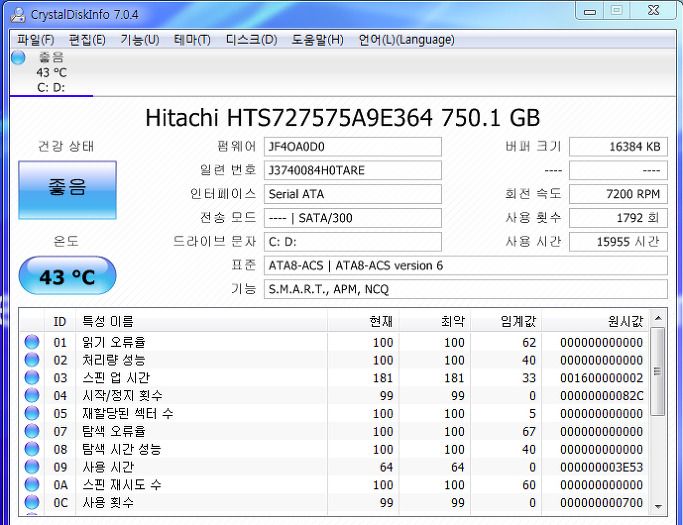Click the power on count field 1792 회

(618, 218)
